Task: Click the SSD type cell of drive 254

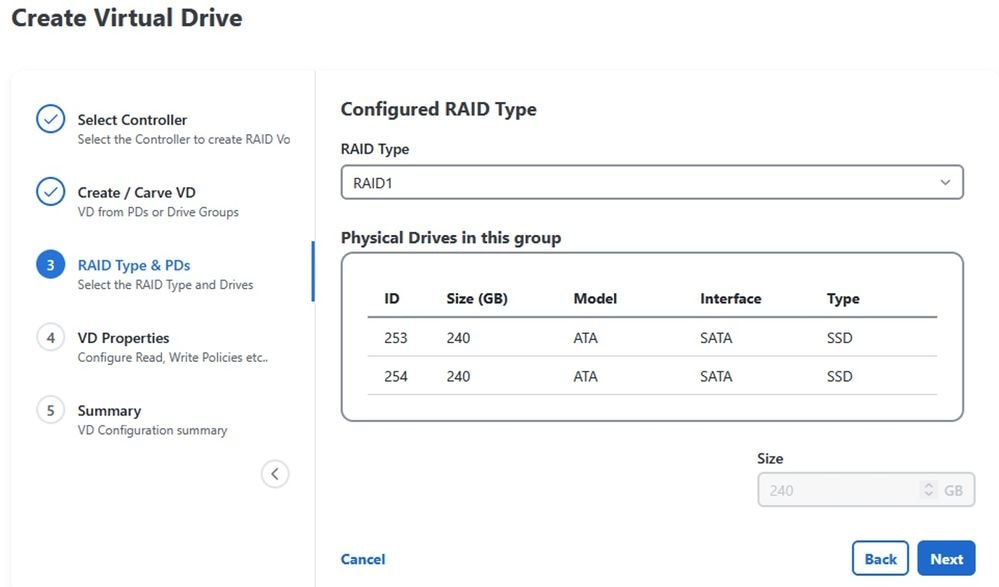Action: [840, 376]
